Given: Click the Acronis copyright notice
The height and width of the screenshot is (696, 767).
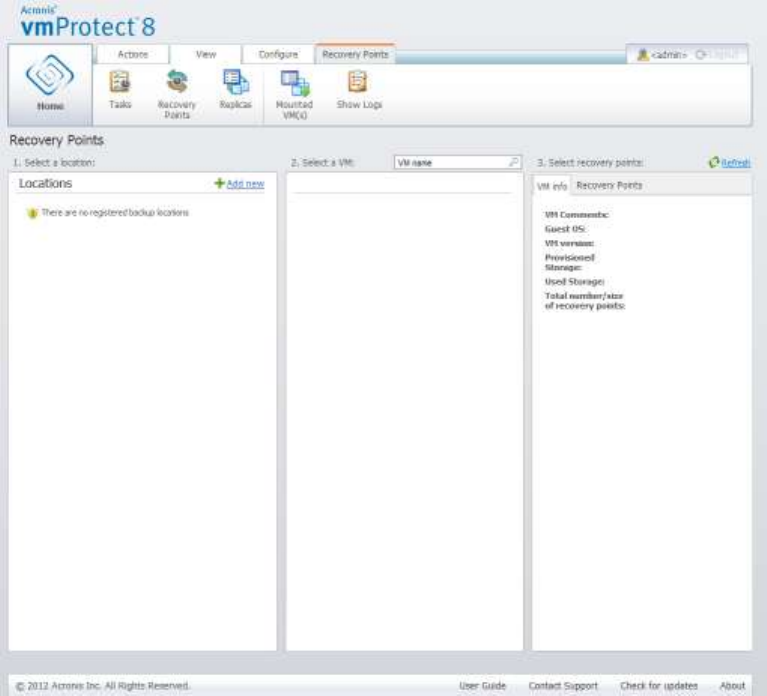Looking at the screenshot, I should point(103,686).
